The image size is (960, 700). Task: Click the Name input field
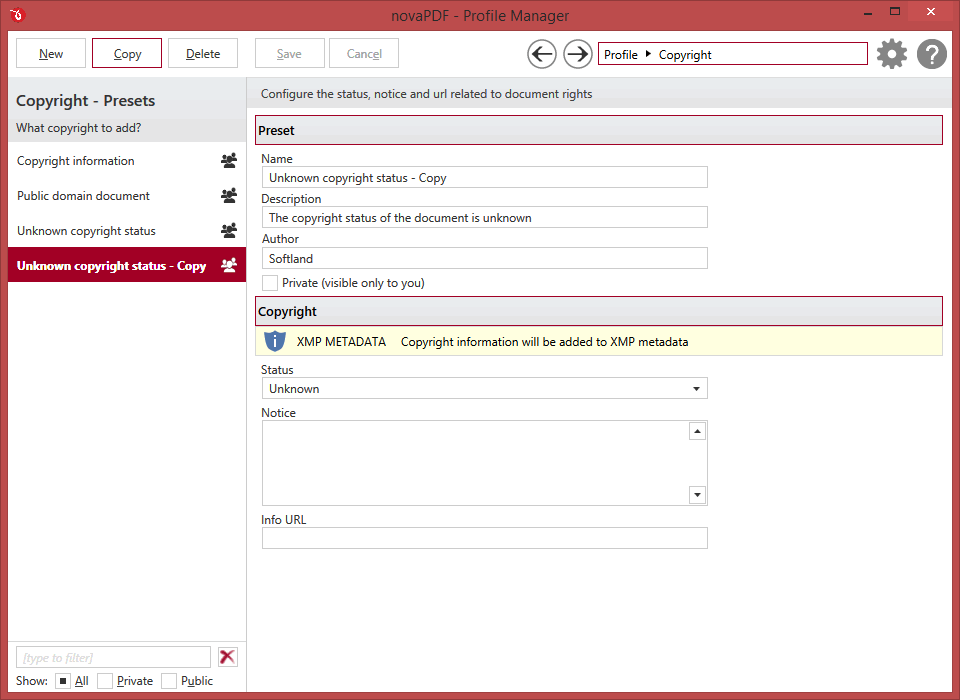click(x=484, y=178)
